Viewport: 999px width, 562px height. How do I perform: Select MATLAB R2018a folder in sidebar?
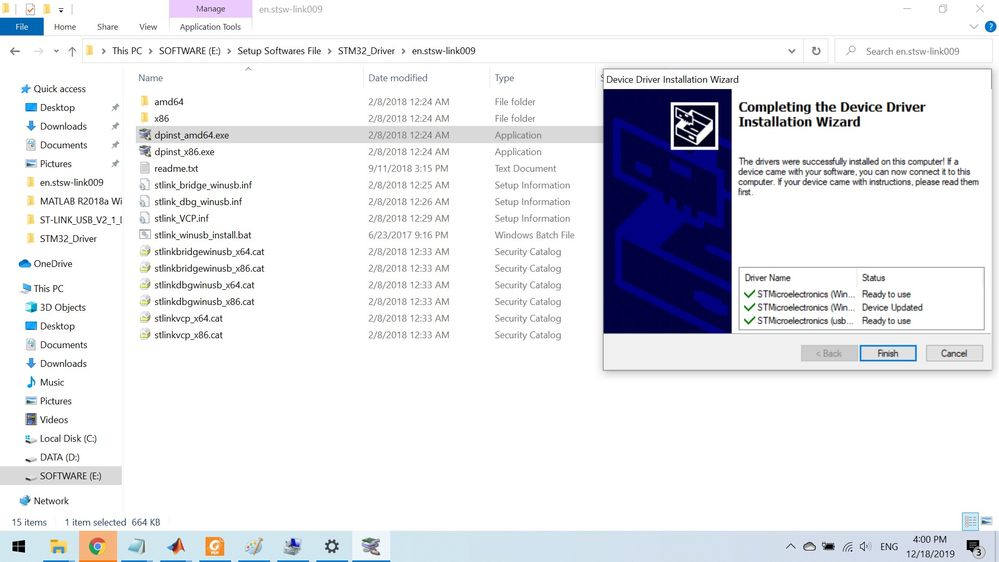80,201
